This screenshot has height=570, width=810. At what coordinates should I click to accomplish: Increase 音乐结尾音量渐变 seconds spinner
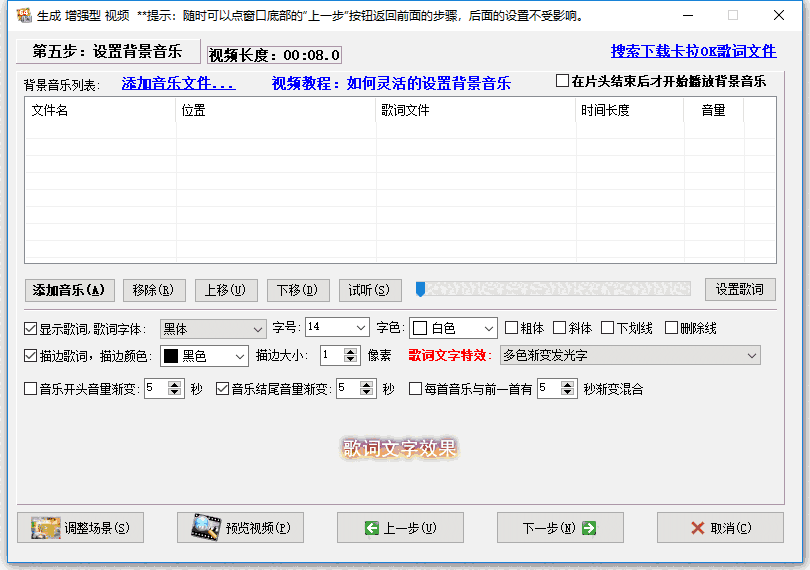tap(367, 384)
